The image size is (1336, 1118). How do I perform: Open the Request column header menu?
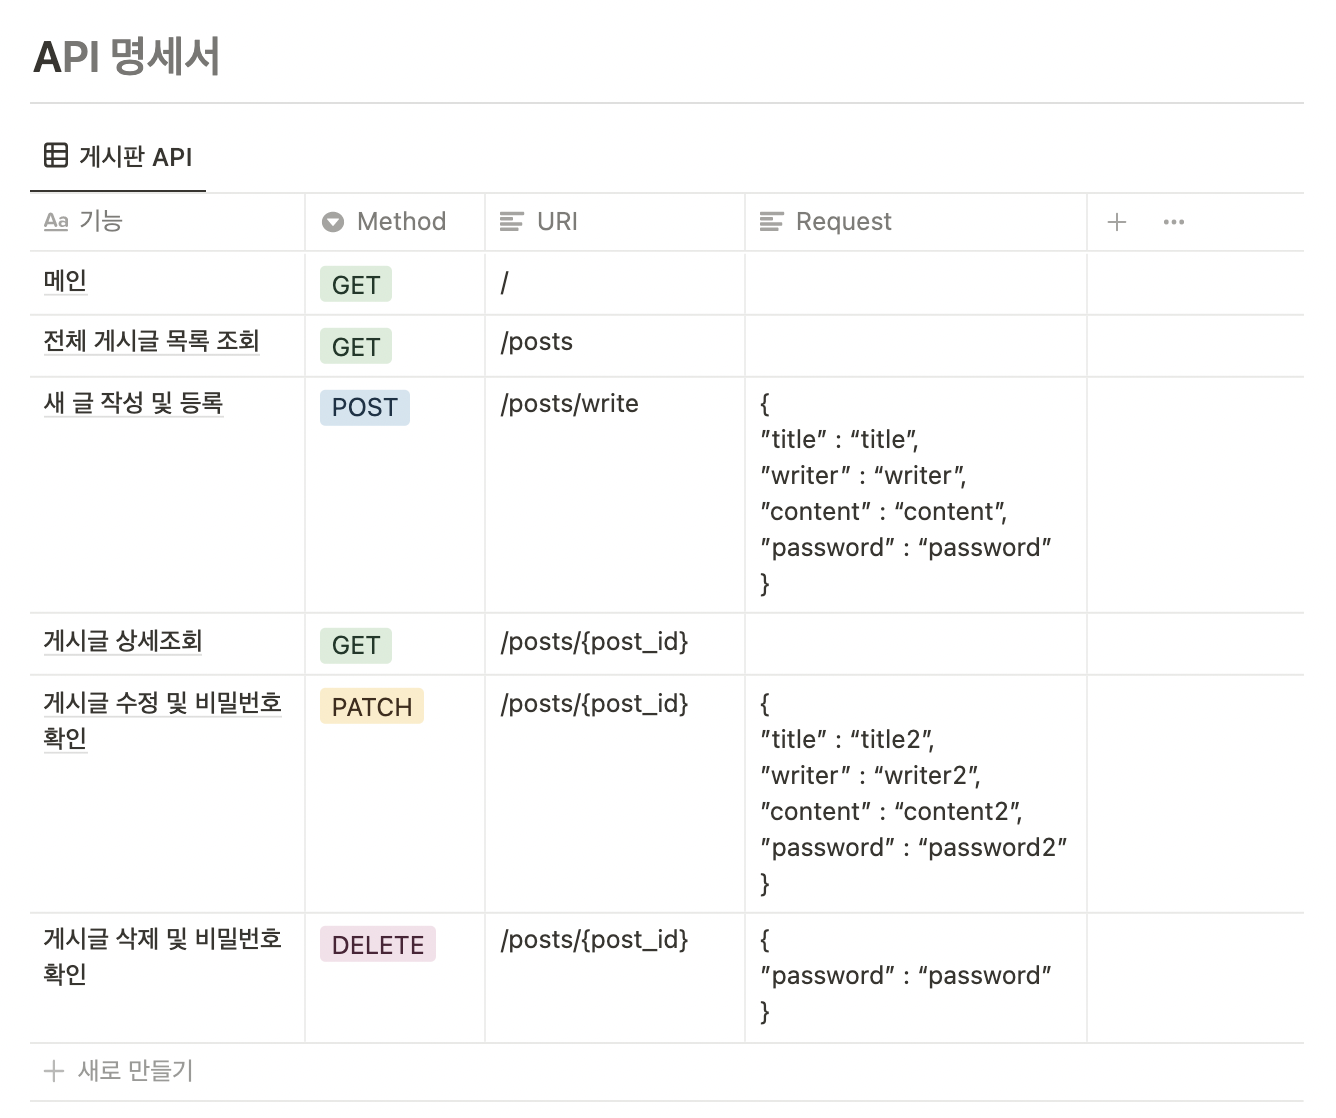[916, 222]
